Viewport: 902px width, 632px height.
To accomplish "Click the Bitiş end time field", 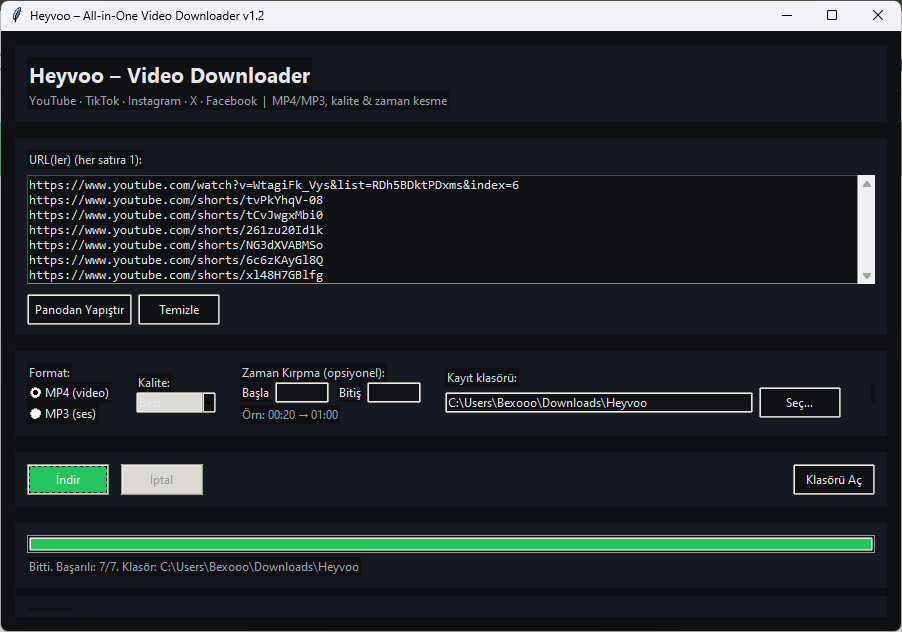I will 394,393.
